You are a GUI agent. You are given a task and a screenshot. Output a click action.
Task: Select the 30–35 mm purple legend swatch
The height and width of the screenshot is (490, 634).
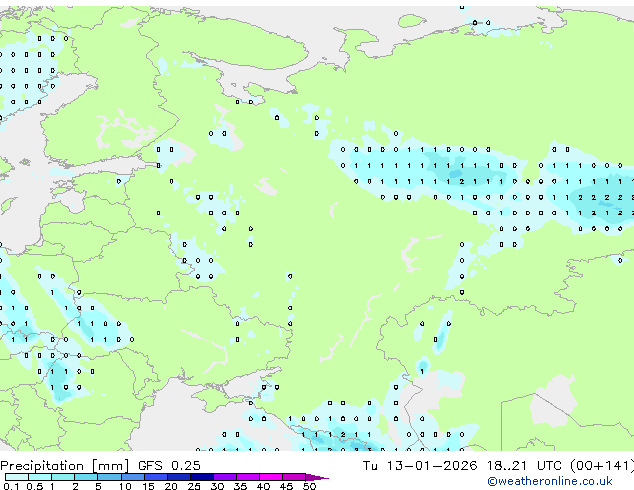[x=225, y=477]
